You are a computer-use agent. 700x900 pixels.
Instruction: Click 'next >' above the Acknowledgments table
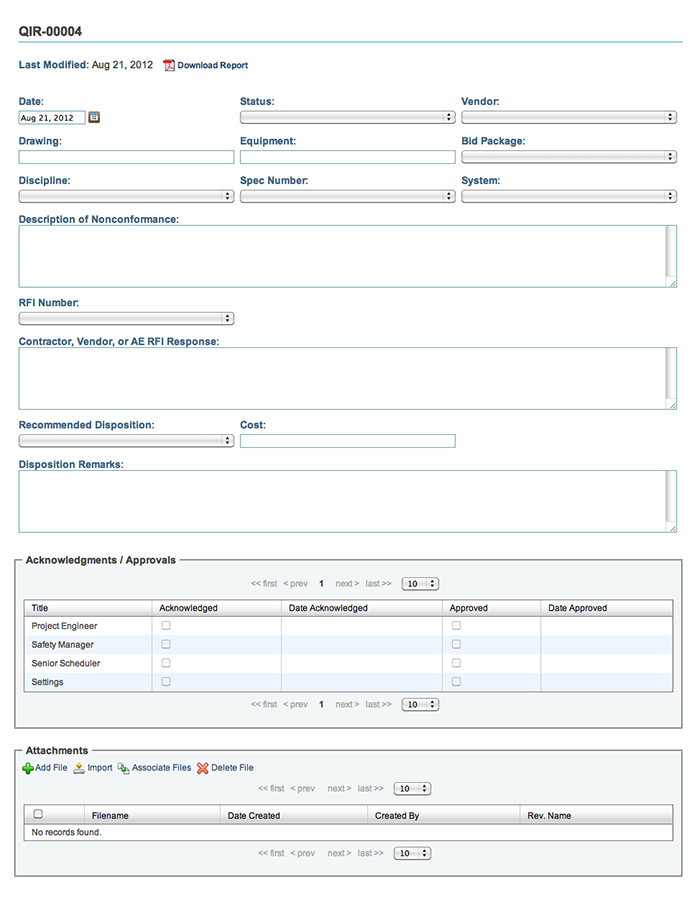[x=347, y=584]
